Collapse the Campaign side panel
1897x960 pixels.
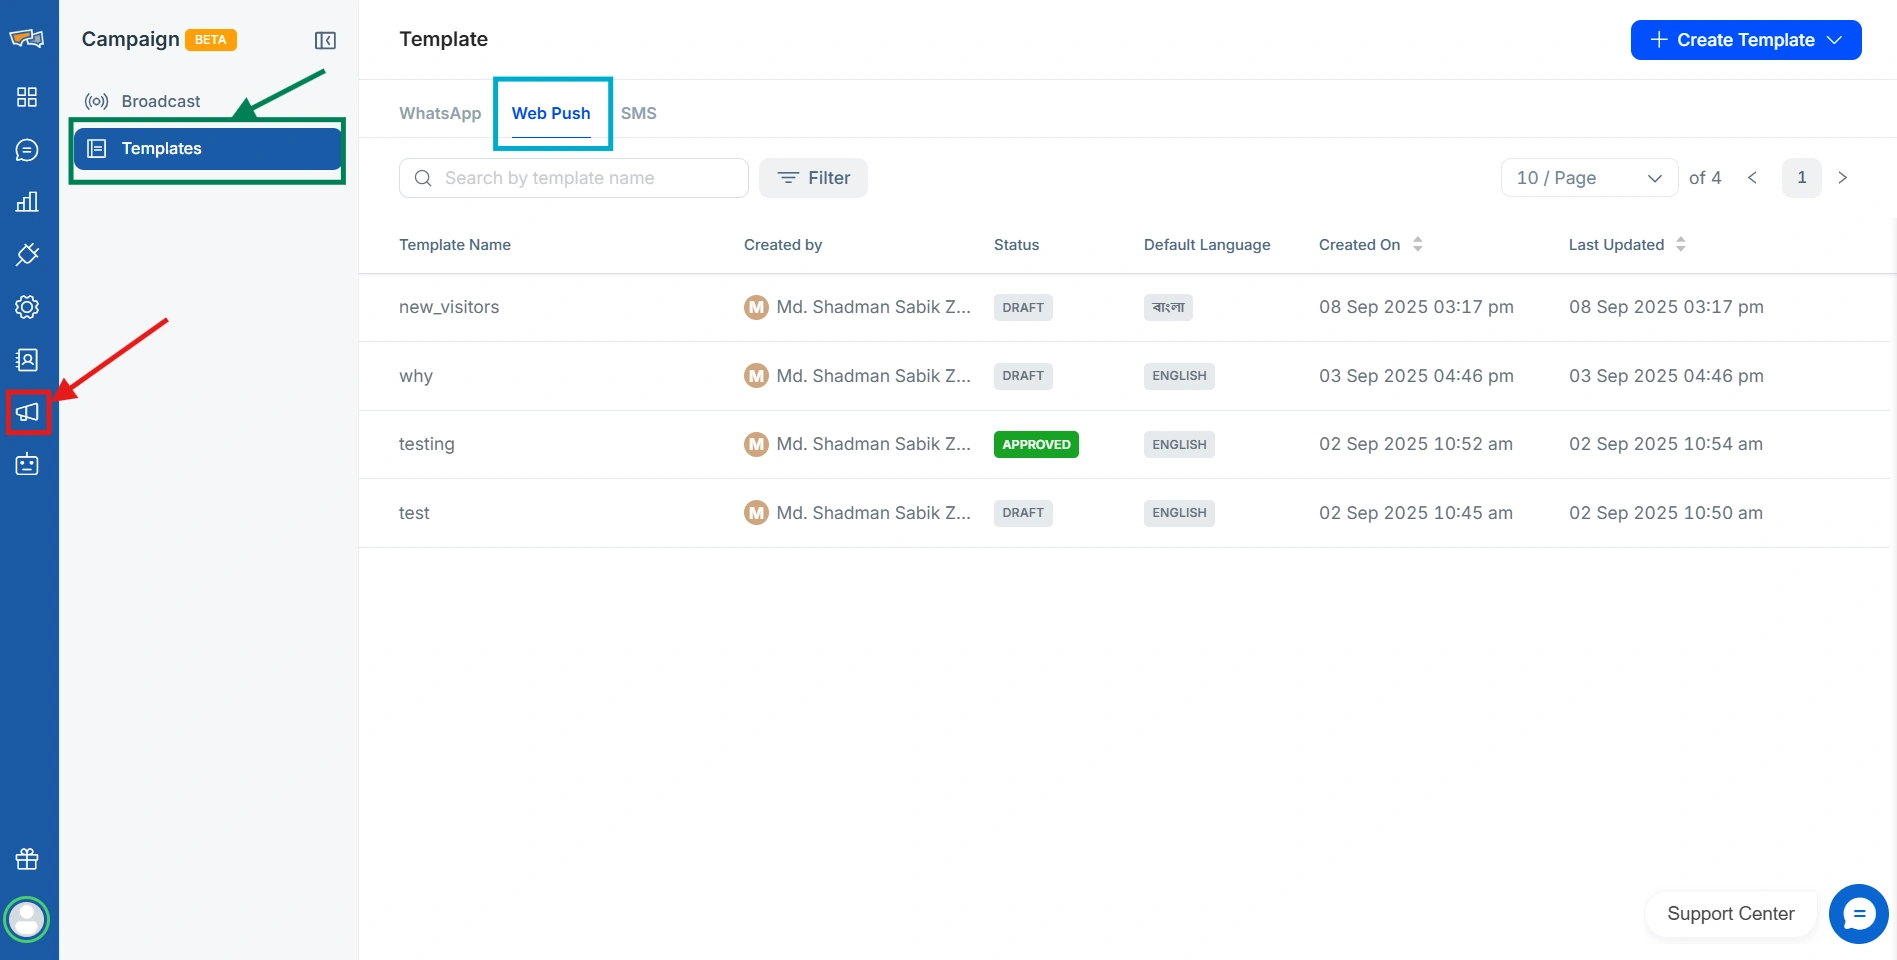click(x=325, y=40)
